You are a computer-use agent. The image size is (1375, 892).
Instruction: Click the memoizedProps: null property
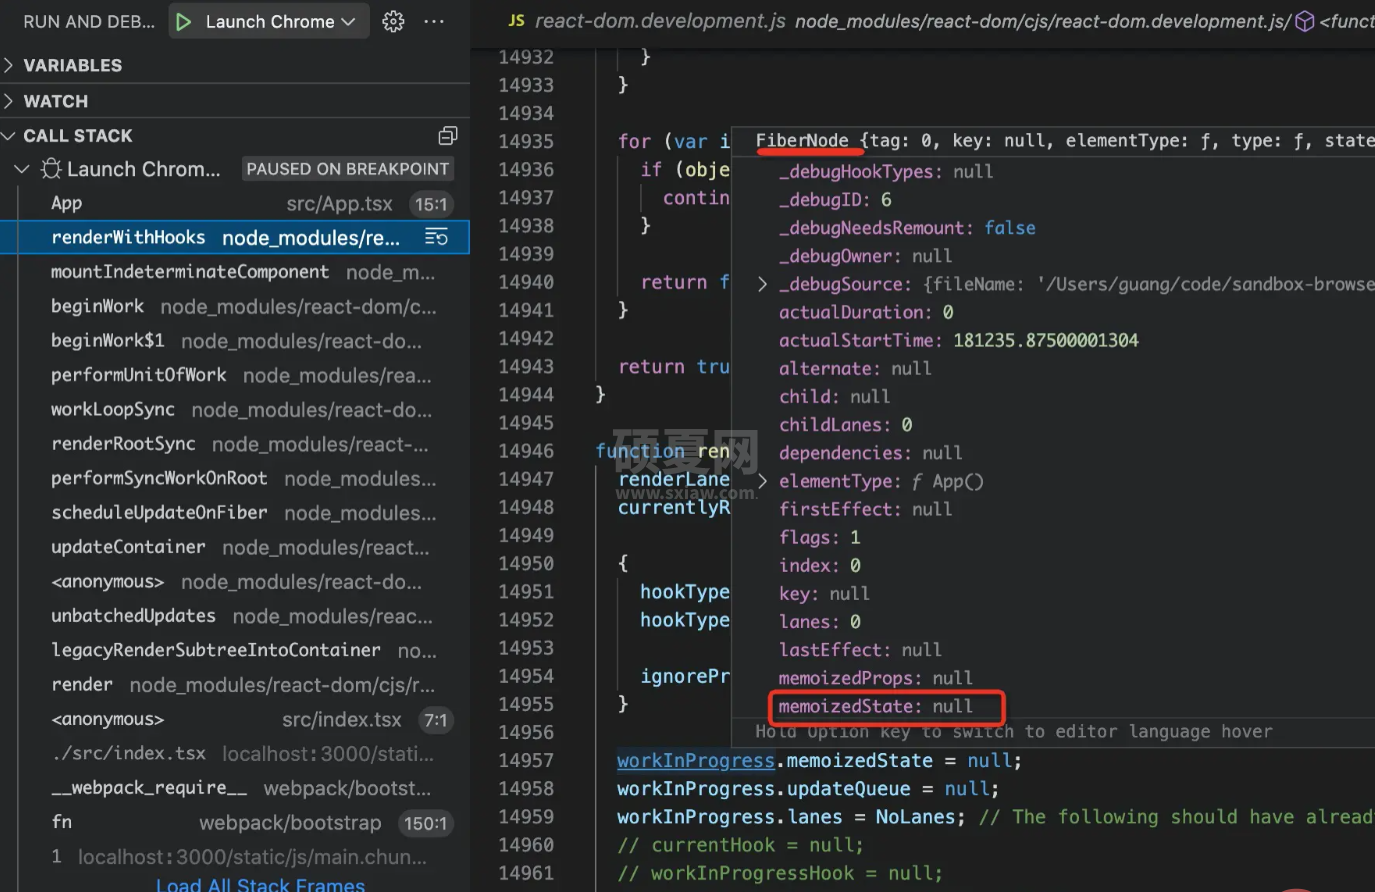pyautogui.click(x=875, y=679)
